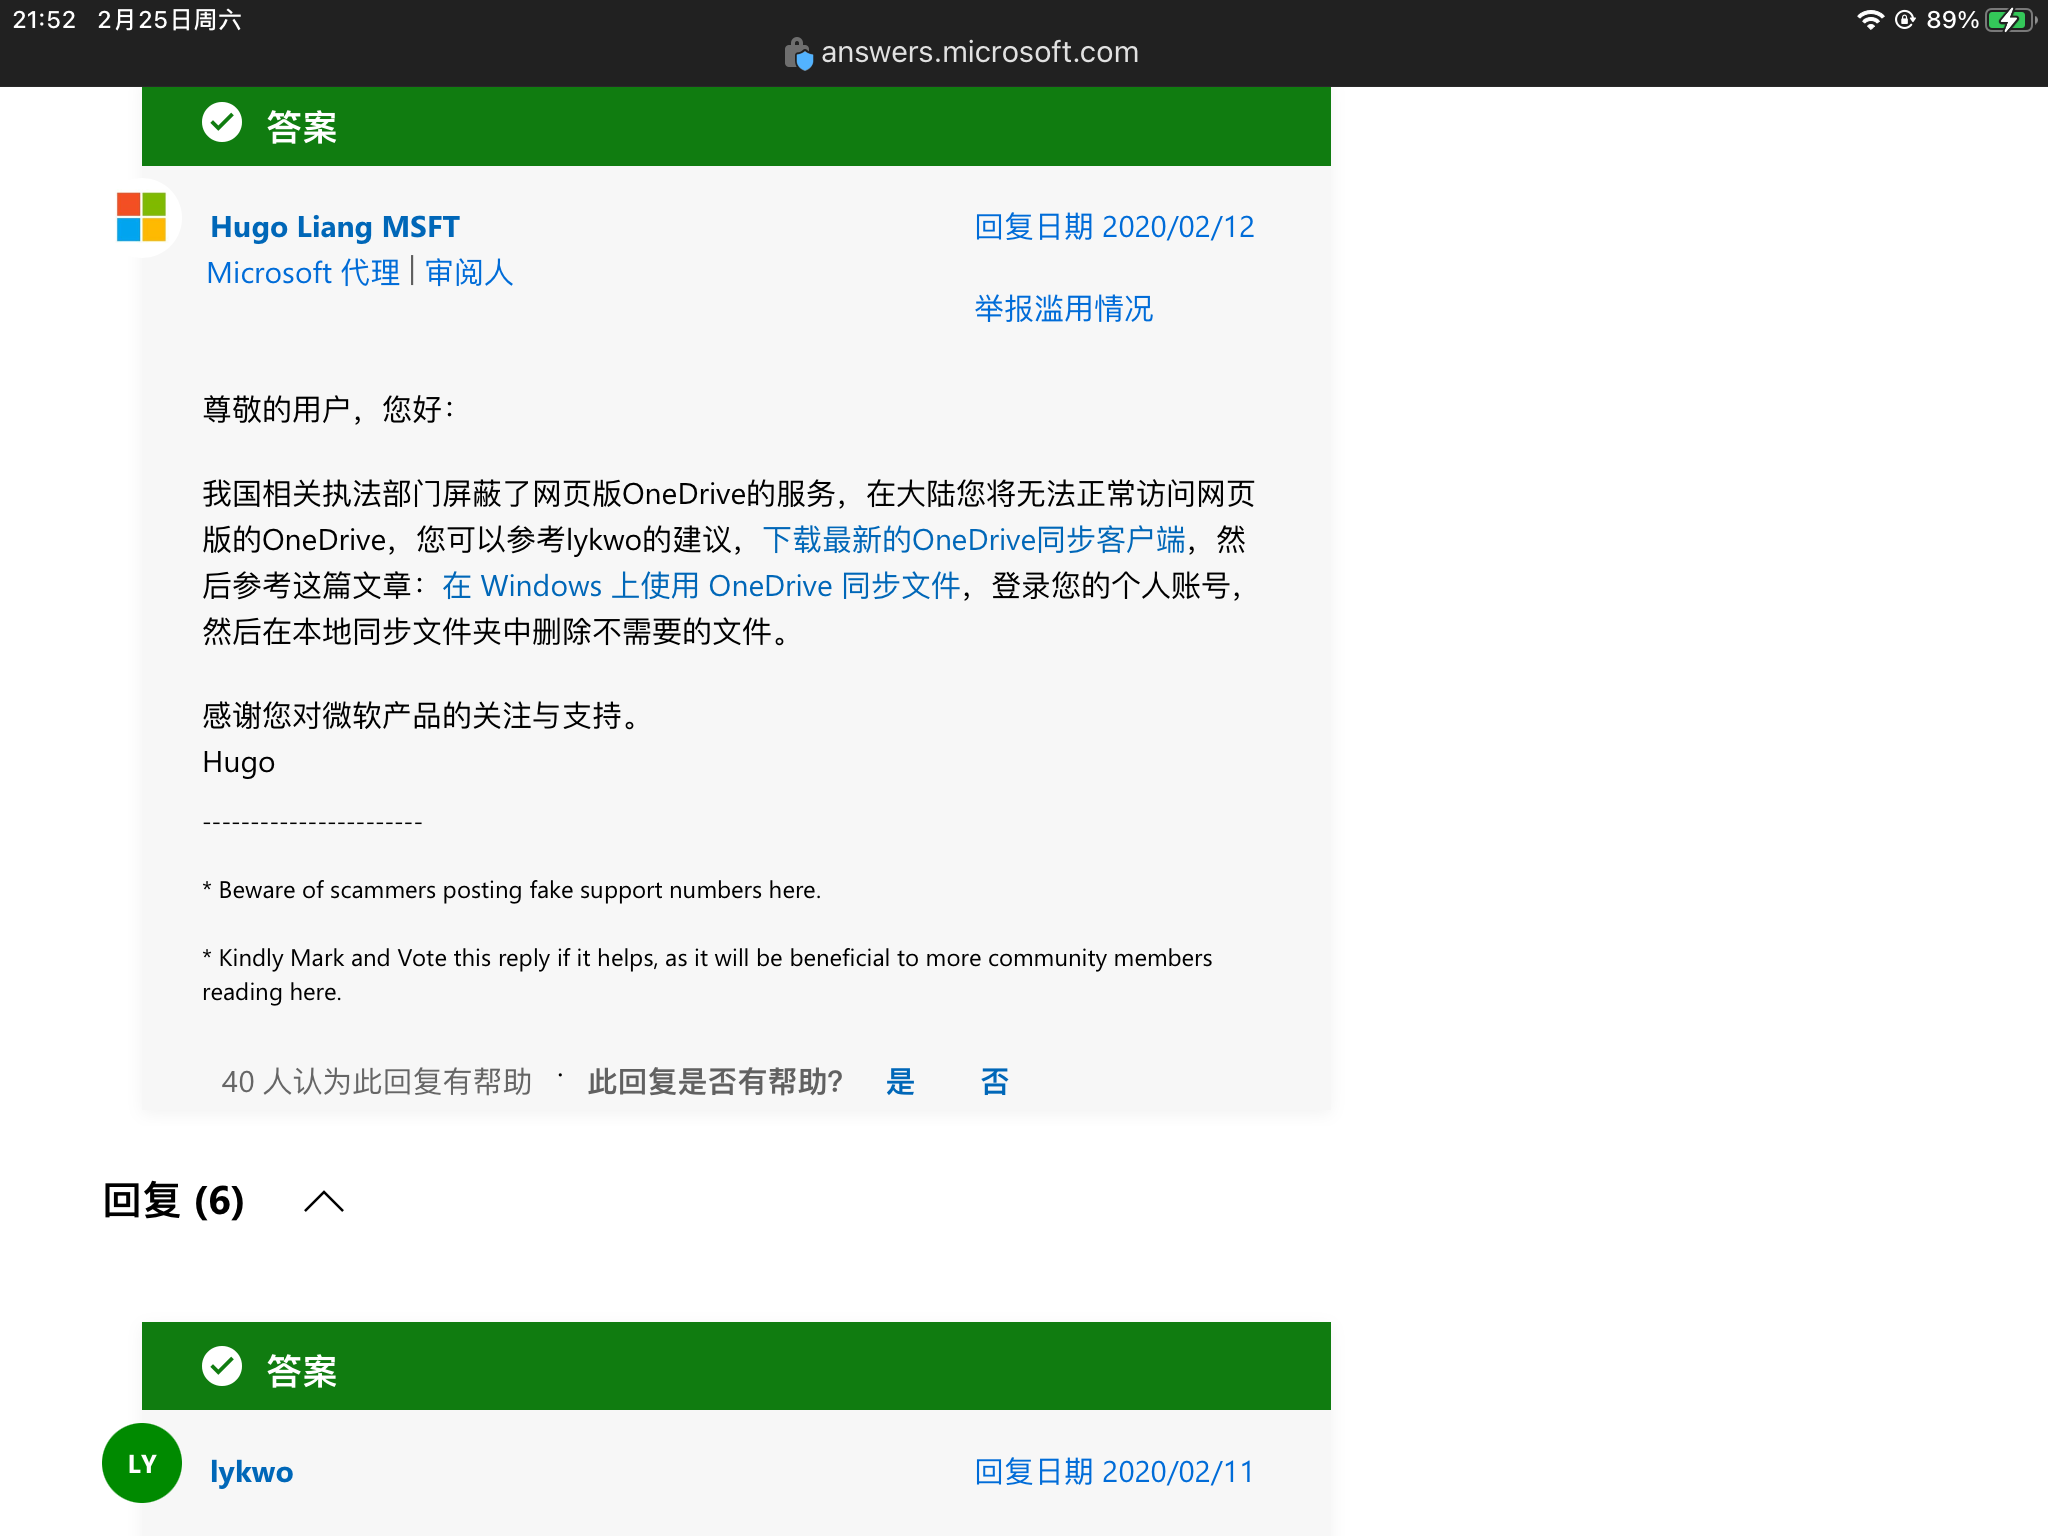
Task: Click the checkmark icon on the first 答案 banner
Action: point(222,123)
